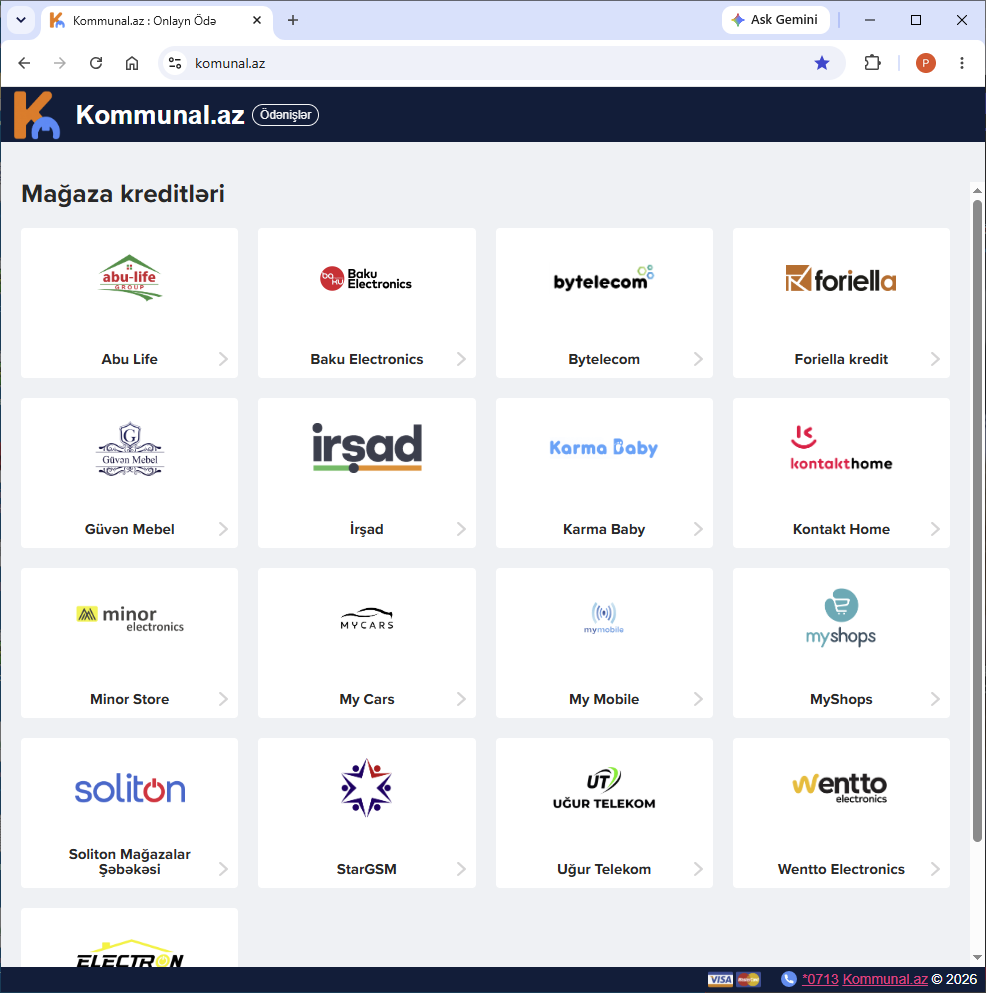This screenshot has height=993, width=986.
Task: Click the Ödənişlər button in header
Action: [286, 115]
